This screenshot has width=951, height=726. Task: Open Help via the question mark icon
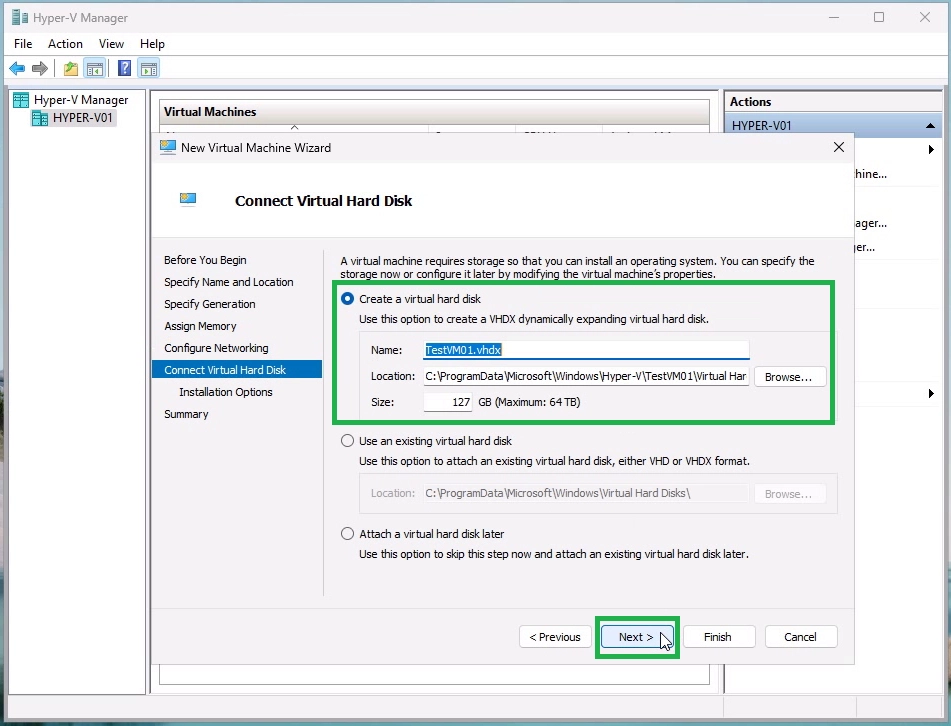coord(125,69)
